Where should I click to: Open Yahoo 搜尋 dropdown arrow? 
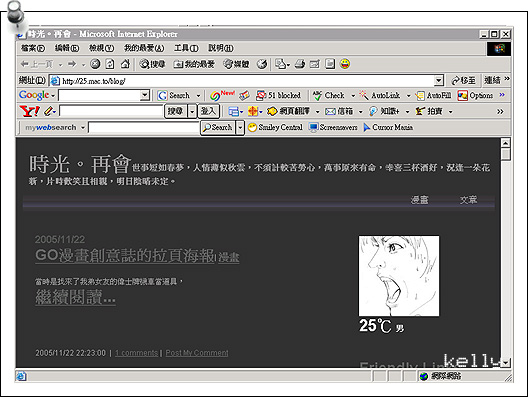coord(192,111)
